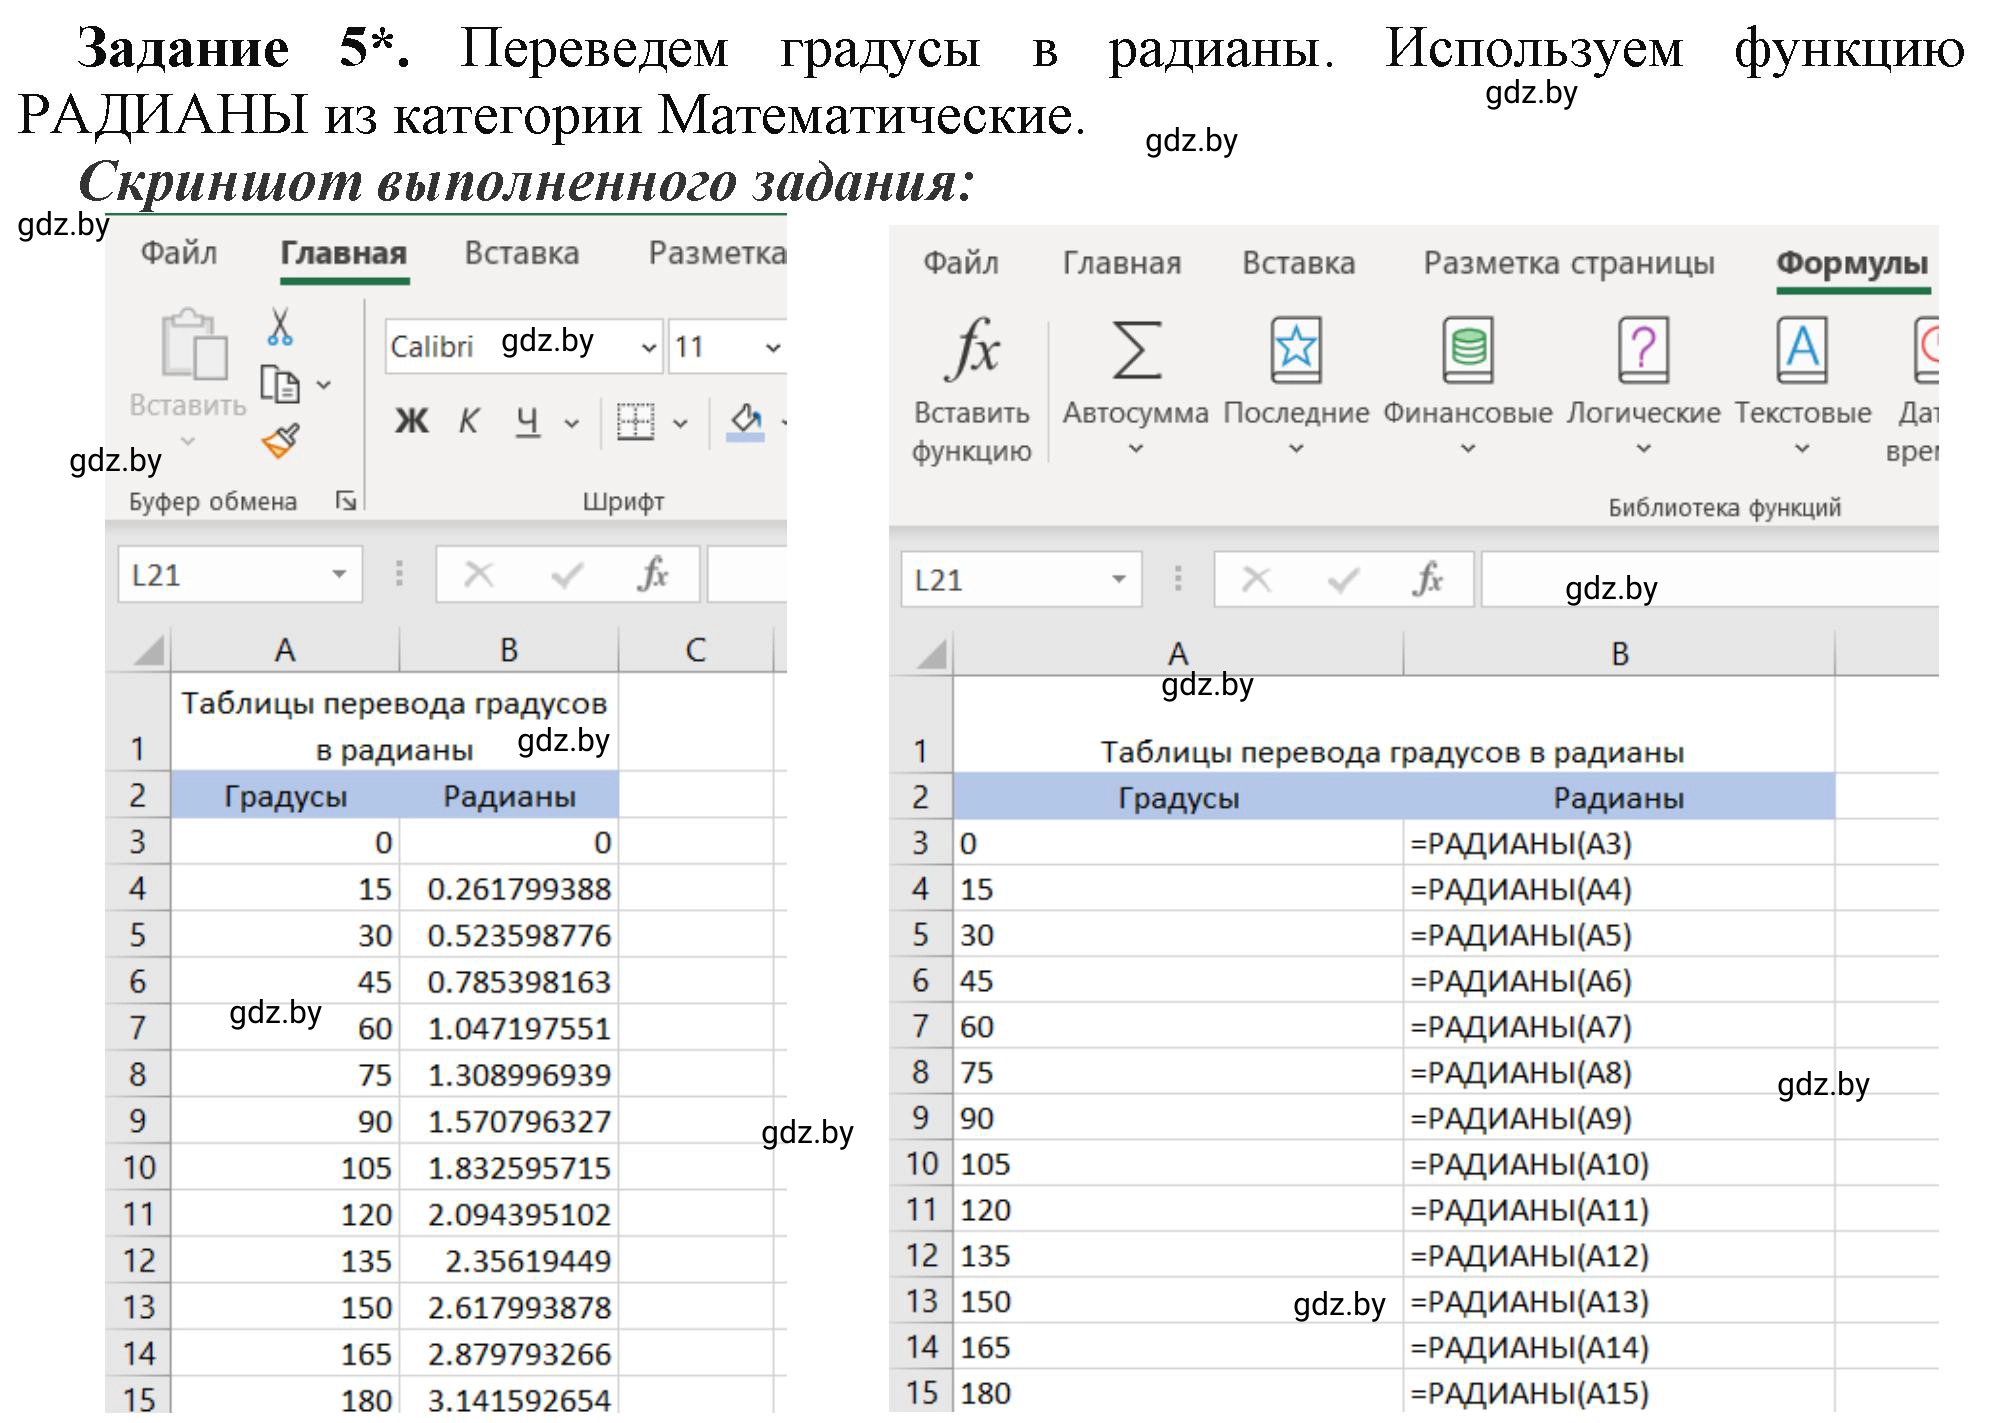This screenshot has width=1994, height=1423.
Task: Click the Автосумма sigma icon
Action: coord(1136,350)
